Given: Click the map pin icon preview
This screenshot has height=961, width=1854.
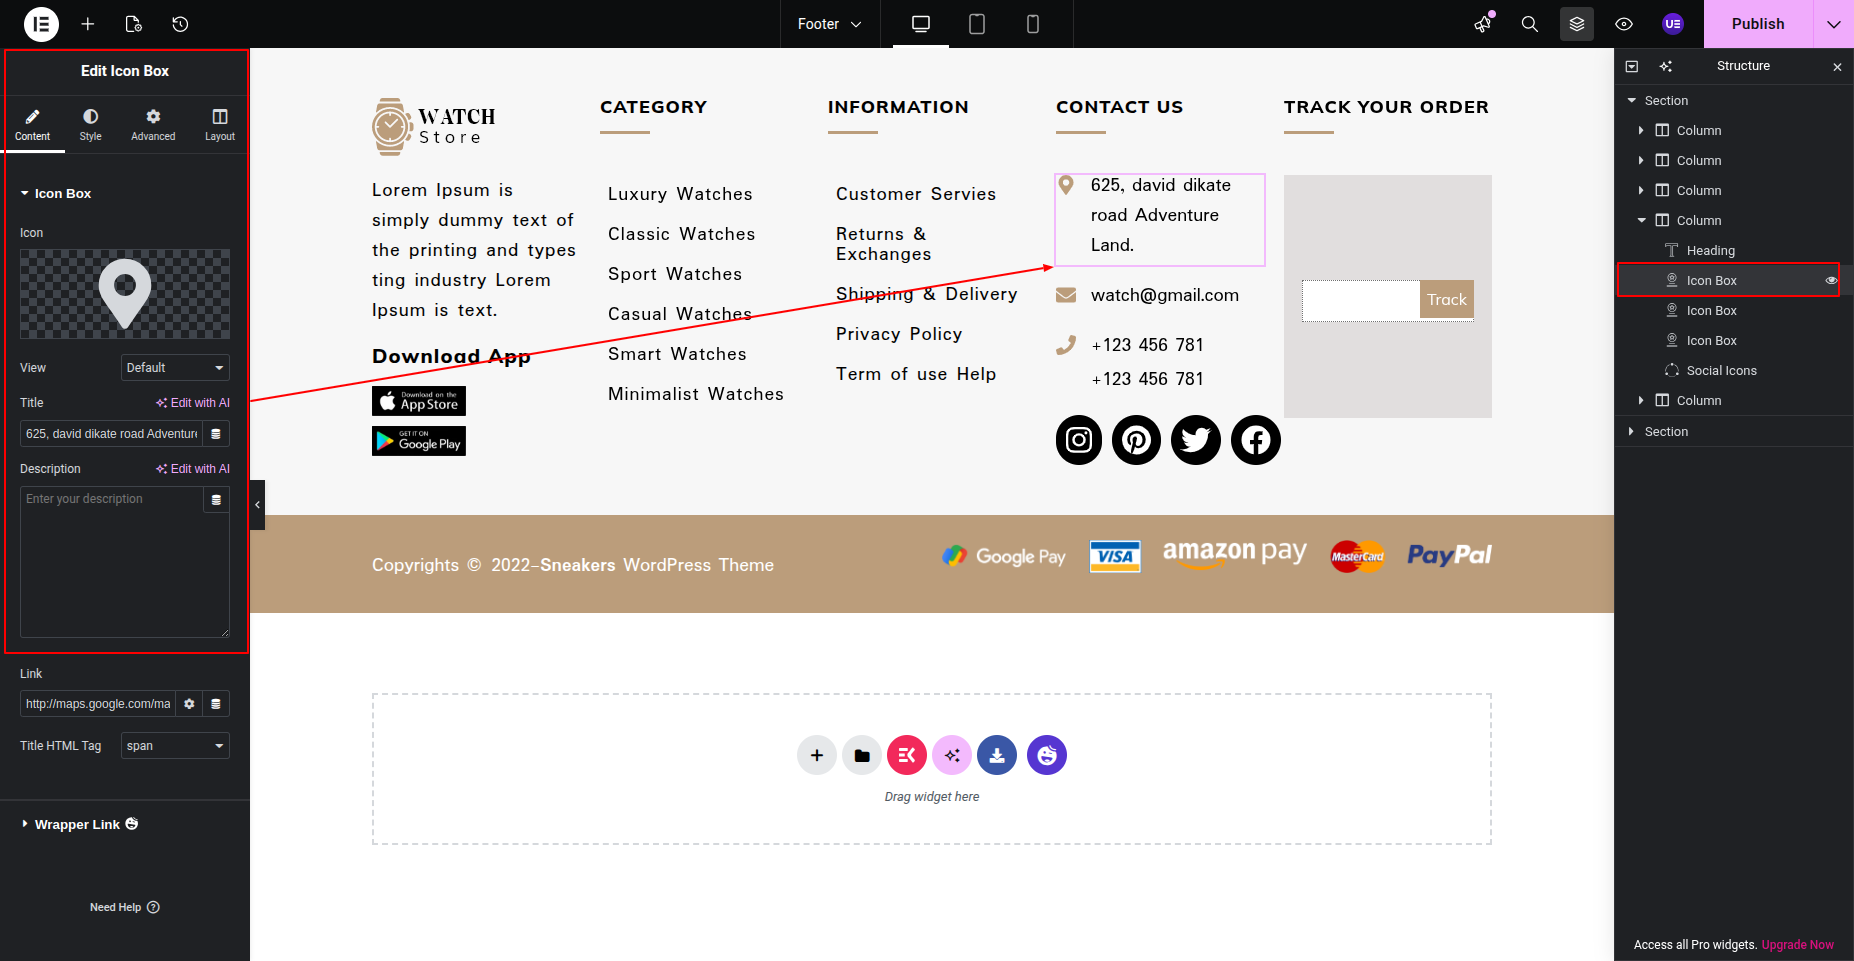Looking at the screenshot, I should tap(125, 294).
